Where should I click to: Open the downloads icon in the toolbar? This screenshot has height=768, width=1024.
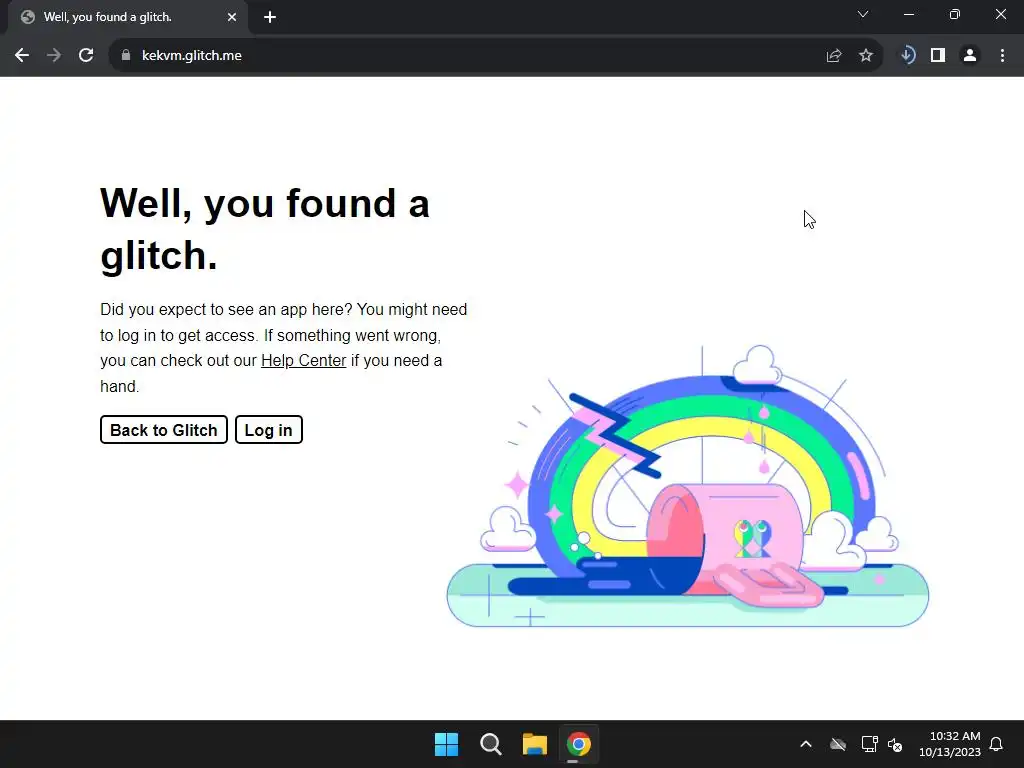[x=907, y=56]
